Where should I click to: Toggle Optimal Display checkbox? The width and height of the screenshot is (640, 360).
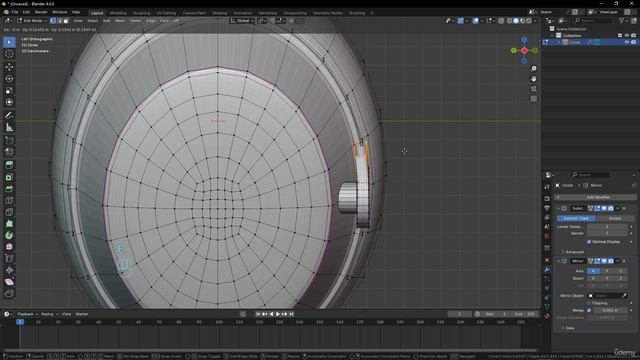[589, 242]
